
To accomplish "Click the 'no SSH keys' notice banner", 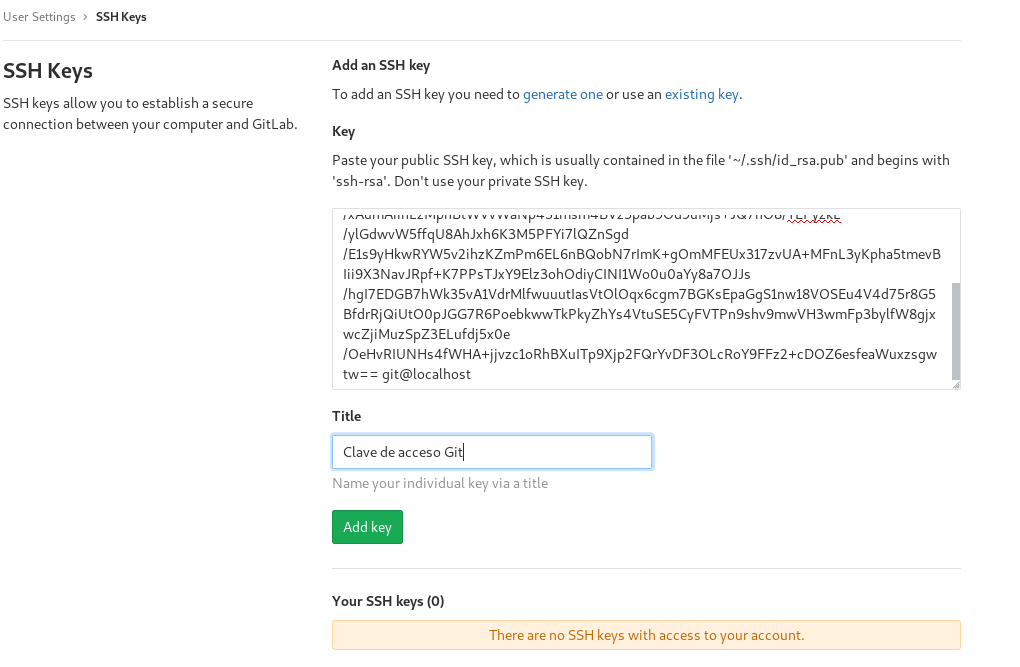I will pos(646,635).
